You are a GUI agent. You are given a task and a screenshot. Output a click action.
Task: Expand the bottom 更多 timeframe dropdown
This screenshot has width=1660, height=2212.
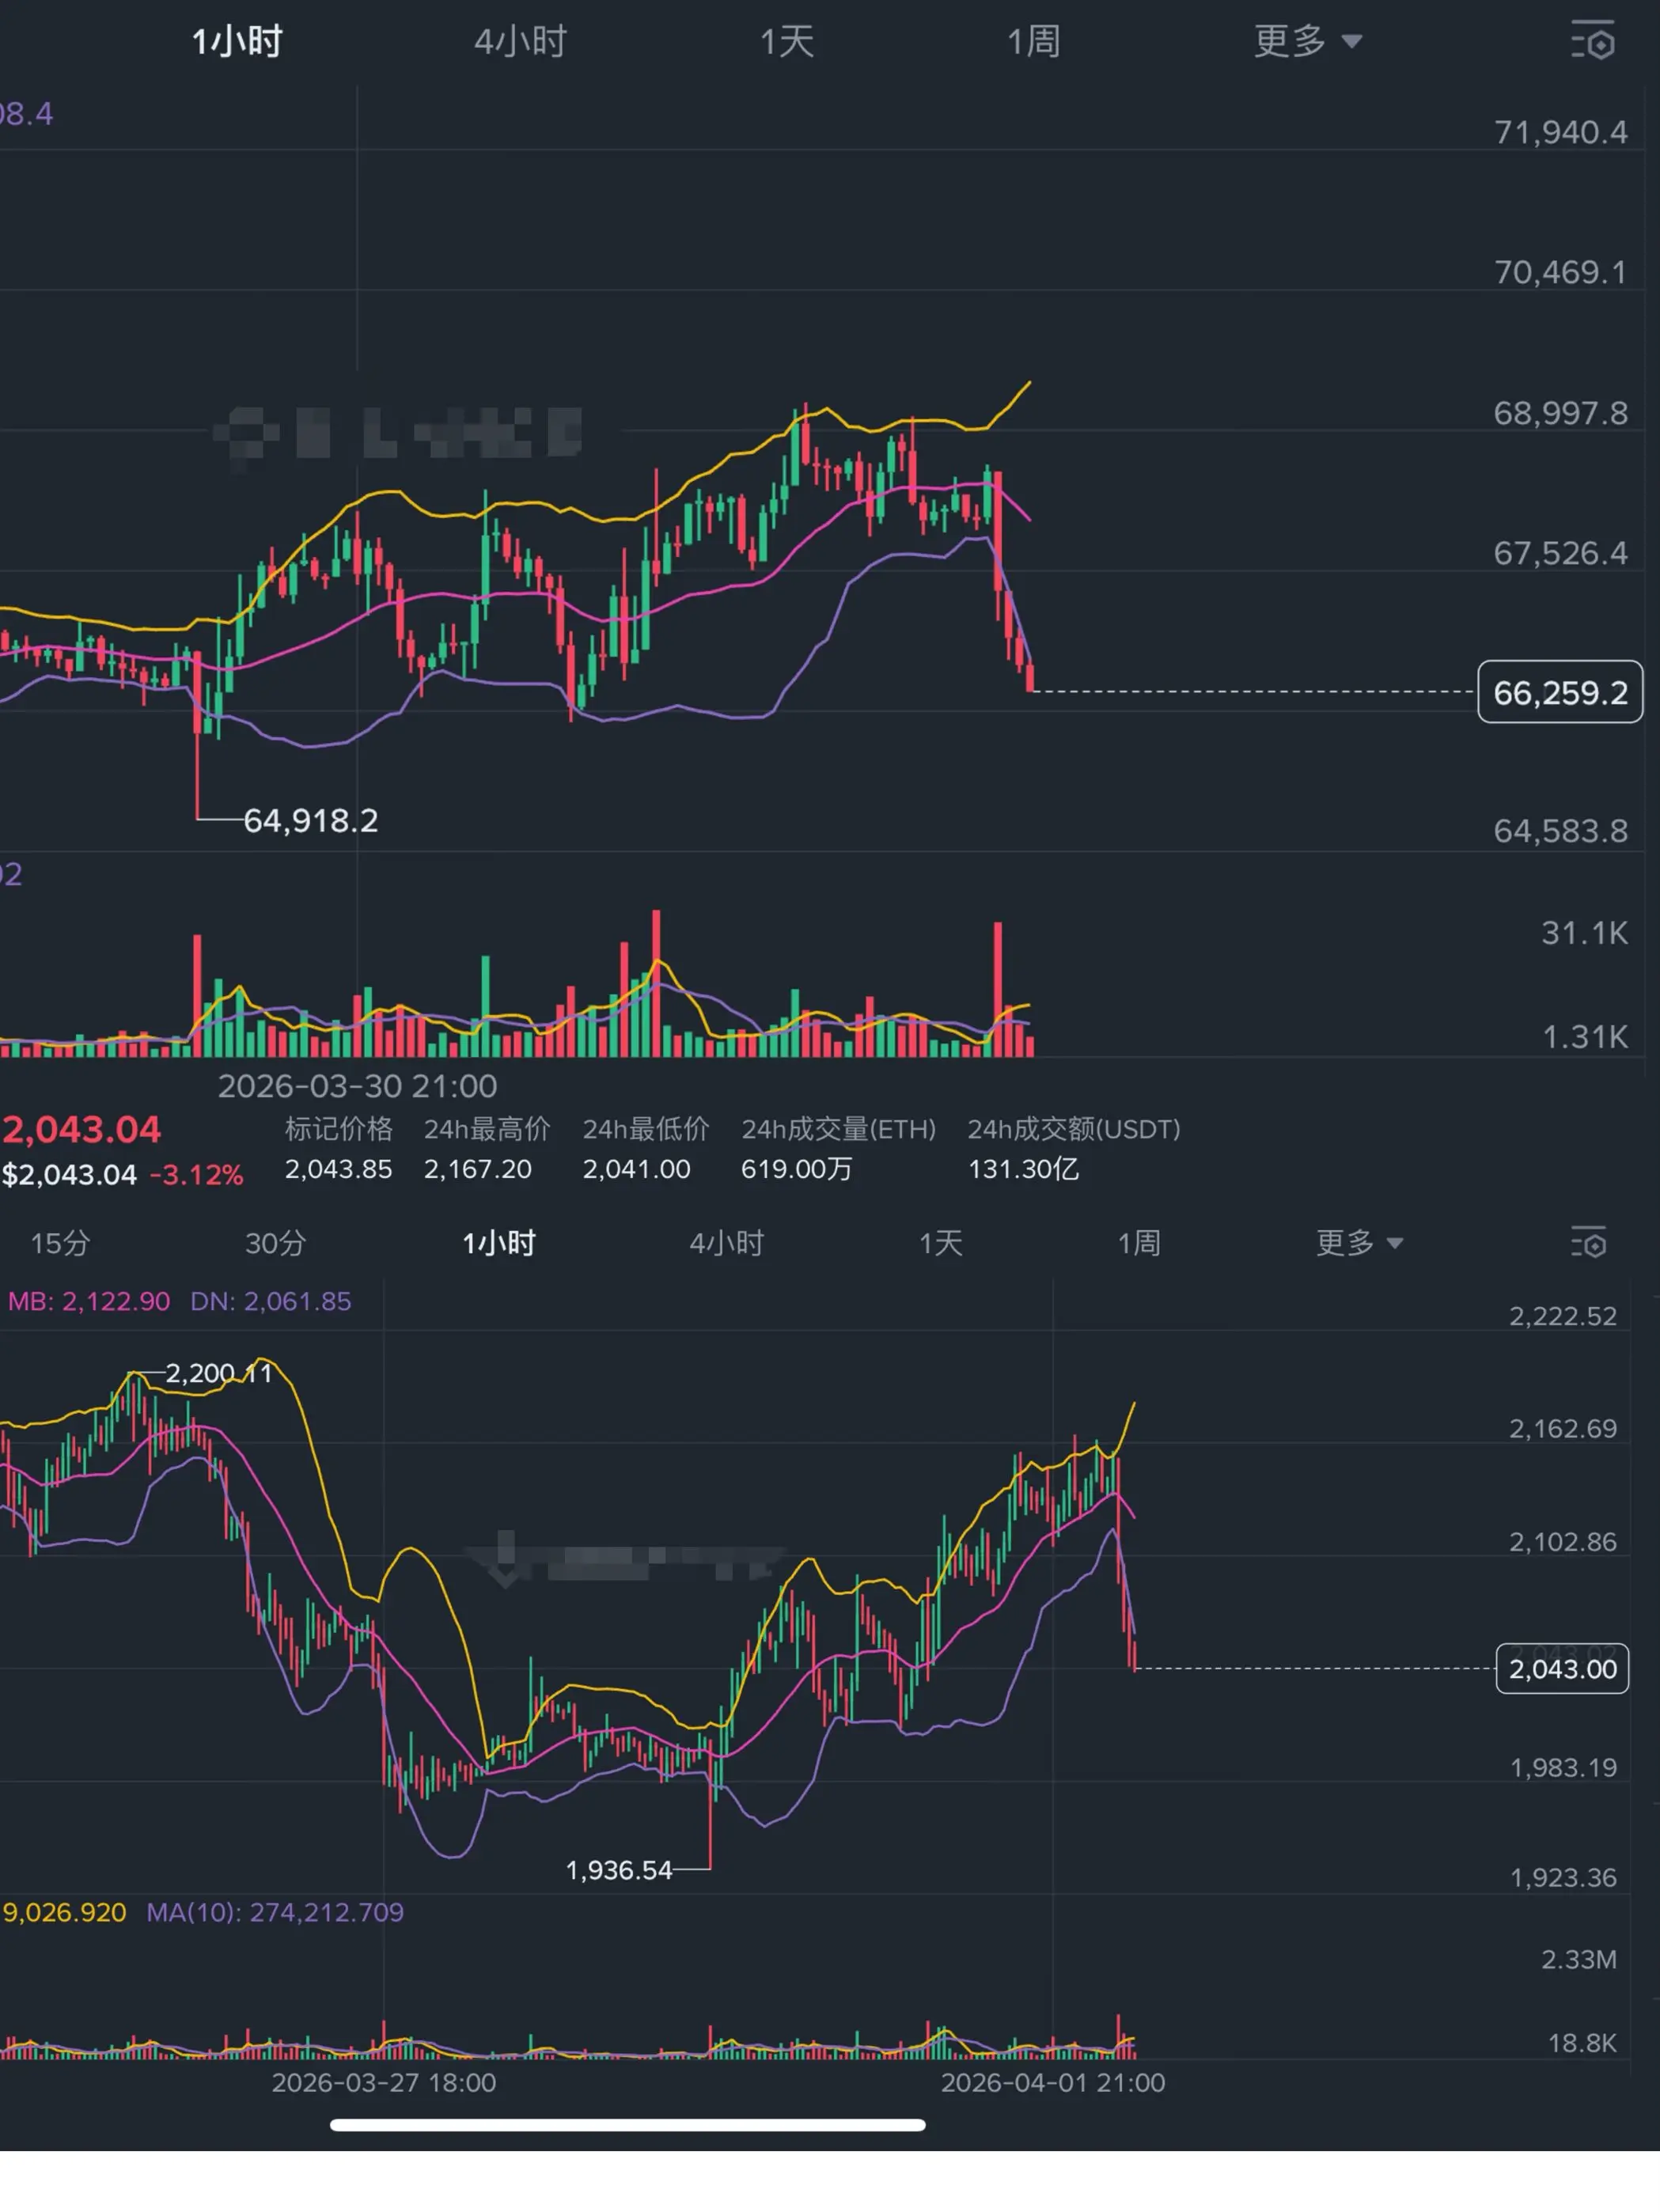(x=1359, y=1243)
